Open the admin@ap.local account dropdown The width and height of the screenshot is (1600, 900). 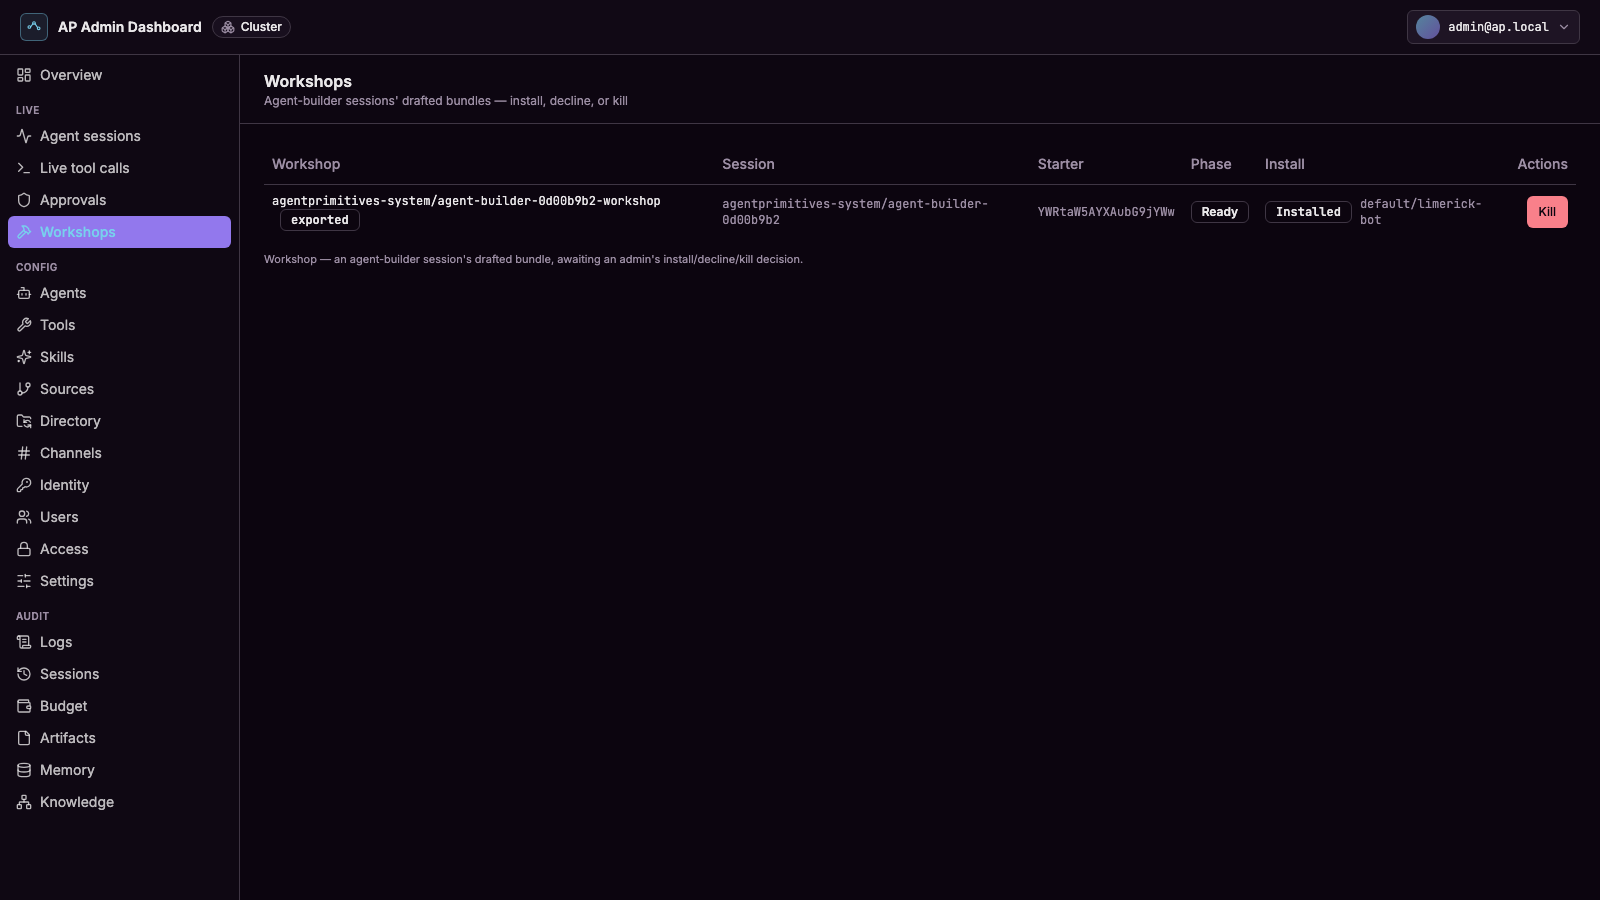1493,27
